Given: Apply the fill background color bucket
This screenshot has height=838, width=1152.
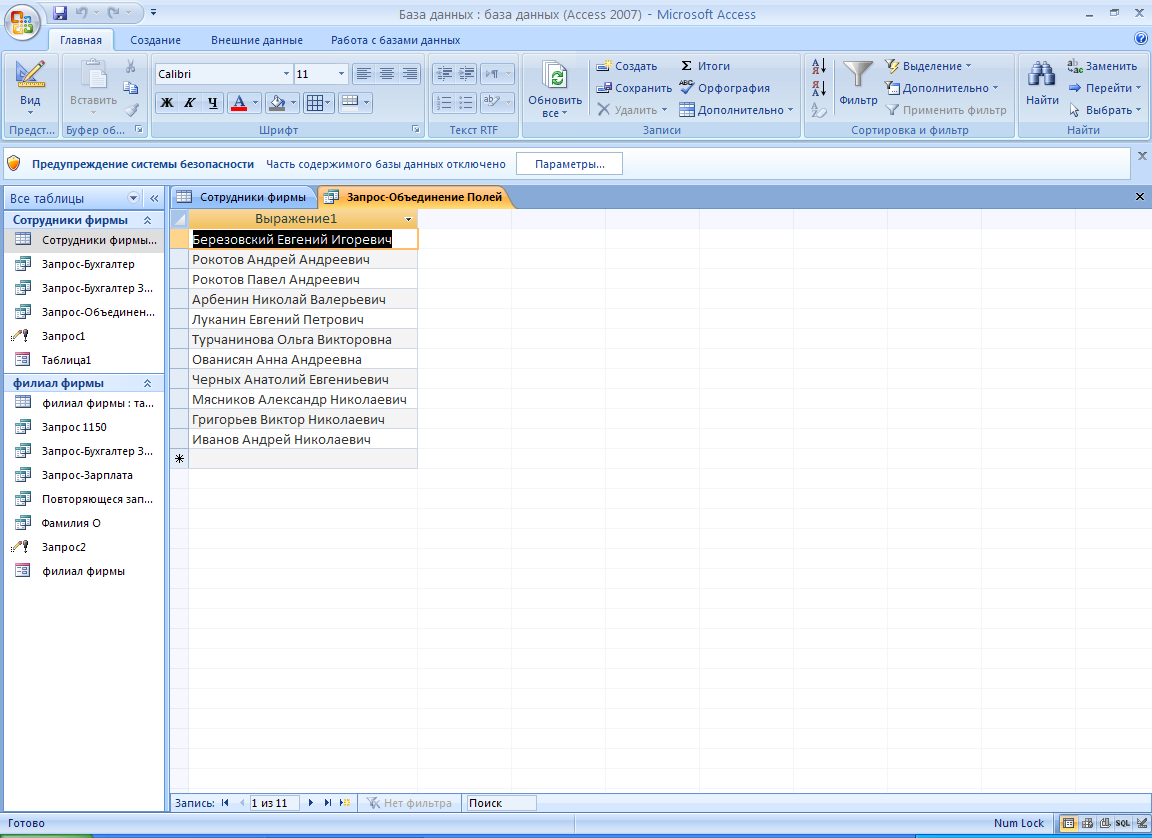Looking at the screenshot, I should (277, 103).
